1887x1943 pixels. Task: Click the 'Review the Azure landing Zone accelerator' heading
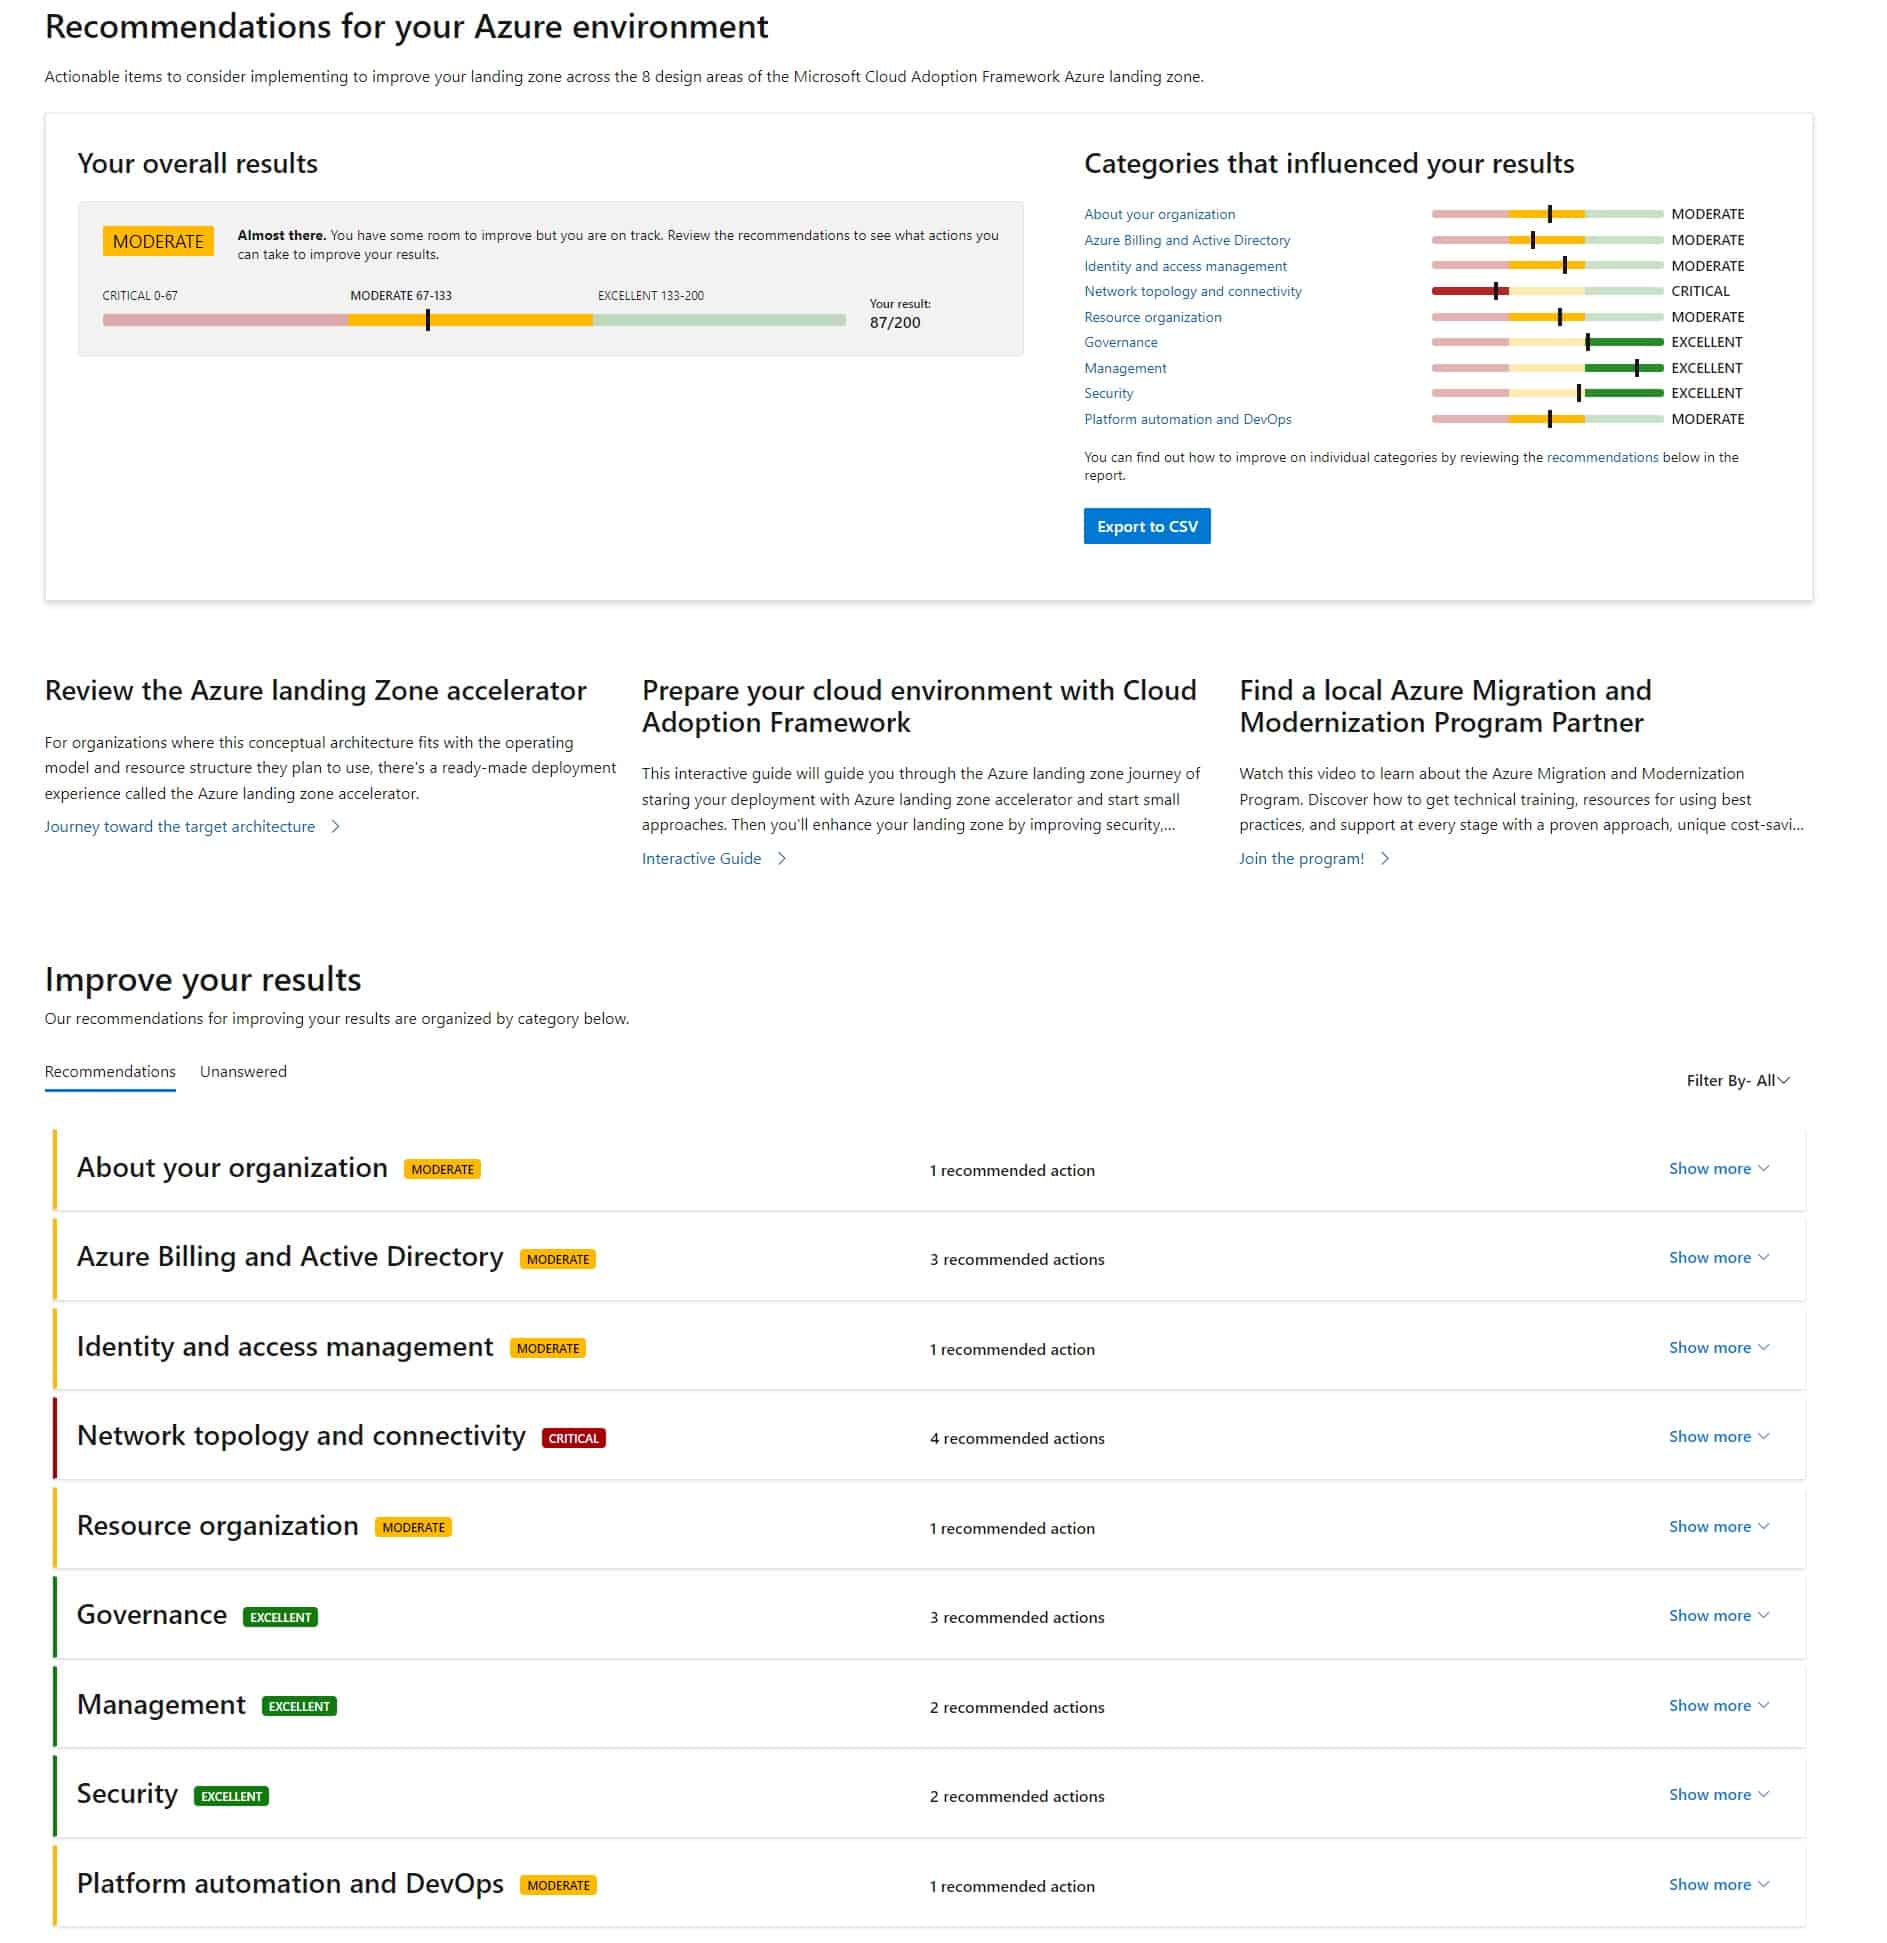315,690
